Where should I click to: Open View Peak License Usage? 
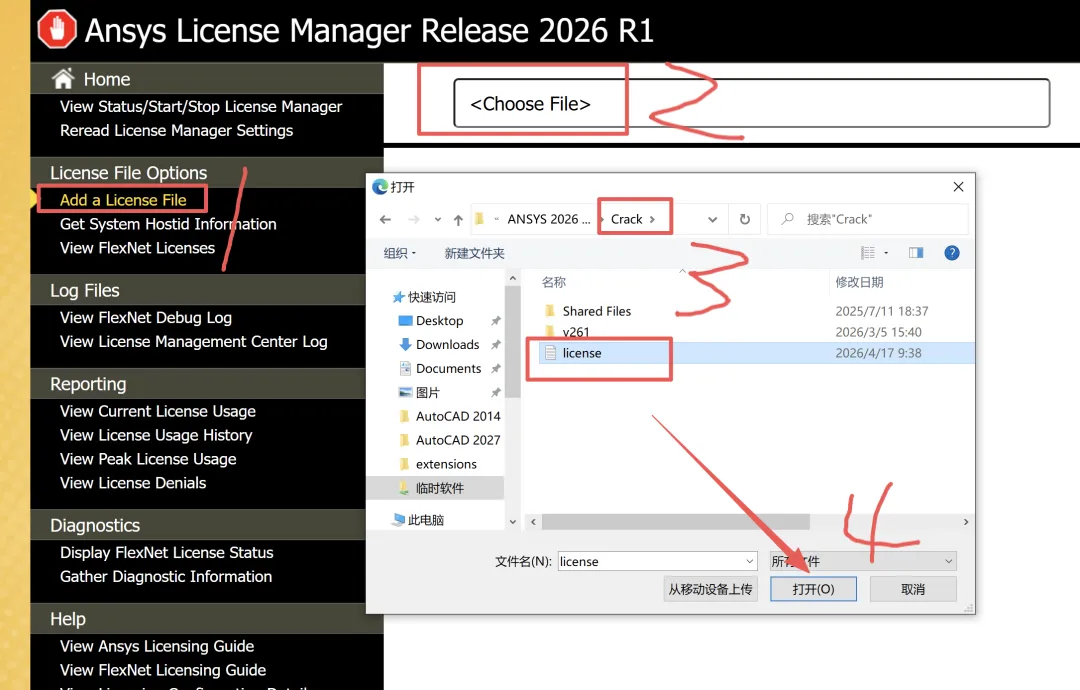click(148, 459)
